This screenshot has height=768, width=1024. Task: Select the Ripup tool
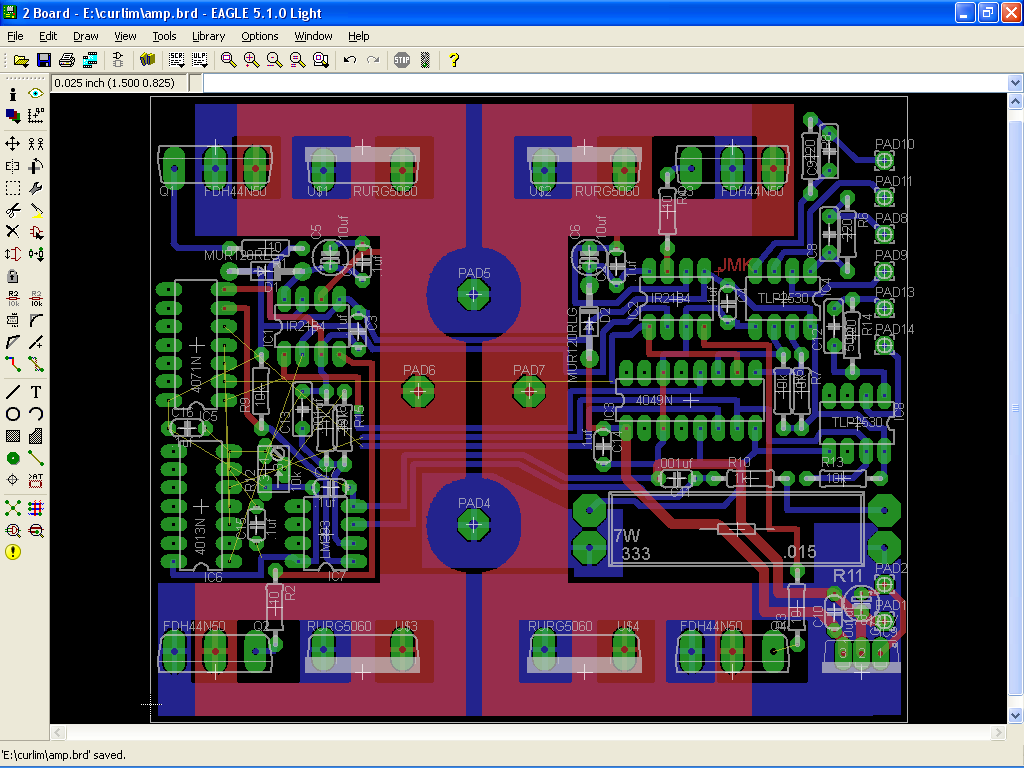point(36,364)
